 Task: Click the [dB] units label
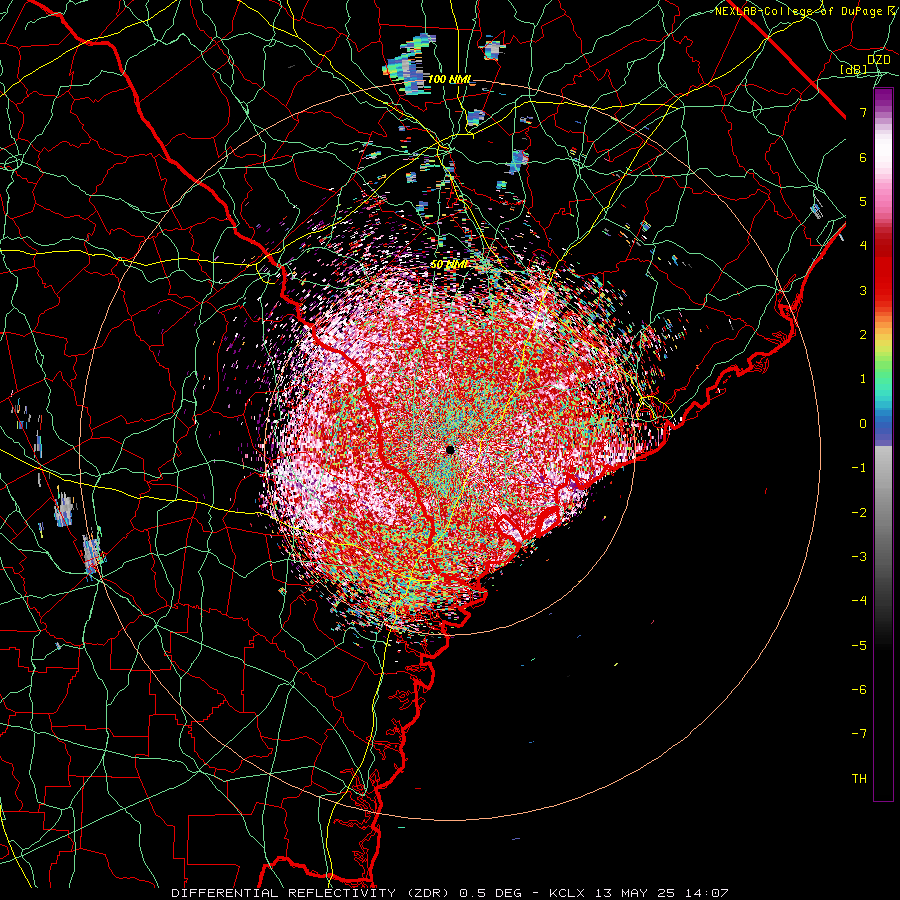854,70
